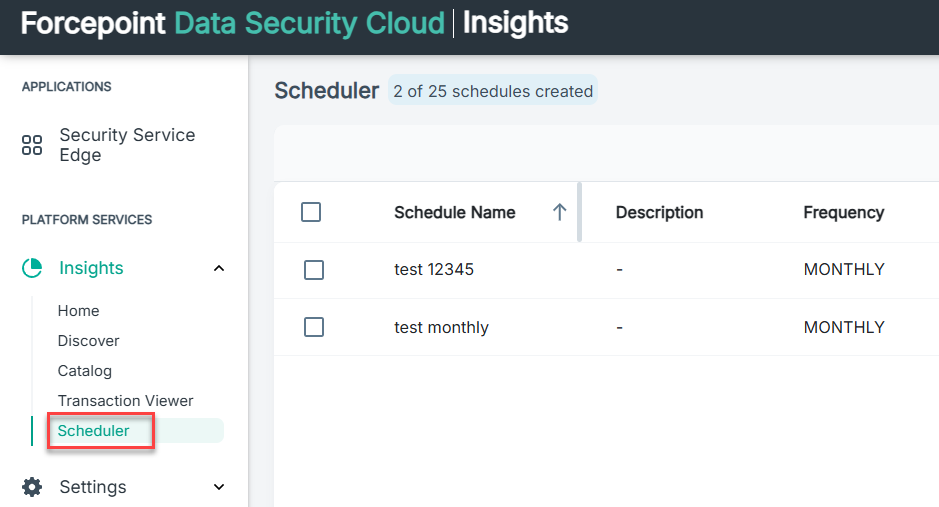The width and height of the screenshot is (939, 507).
Task: Open the Security Service Edge grid icon
Action: pyautogui.click(x=32, y=145)
